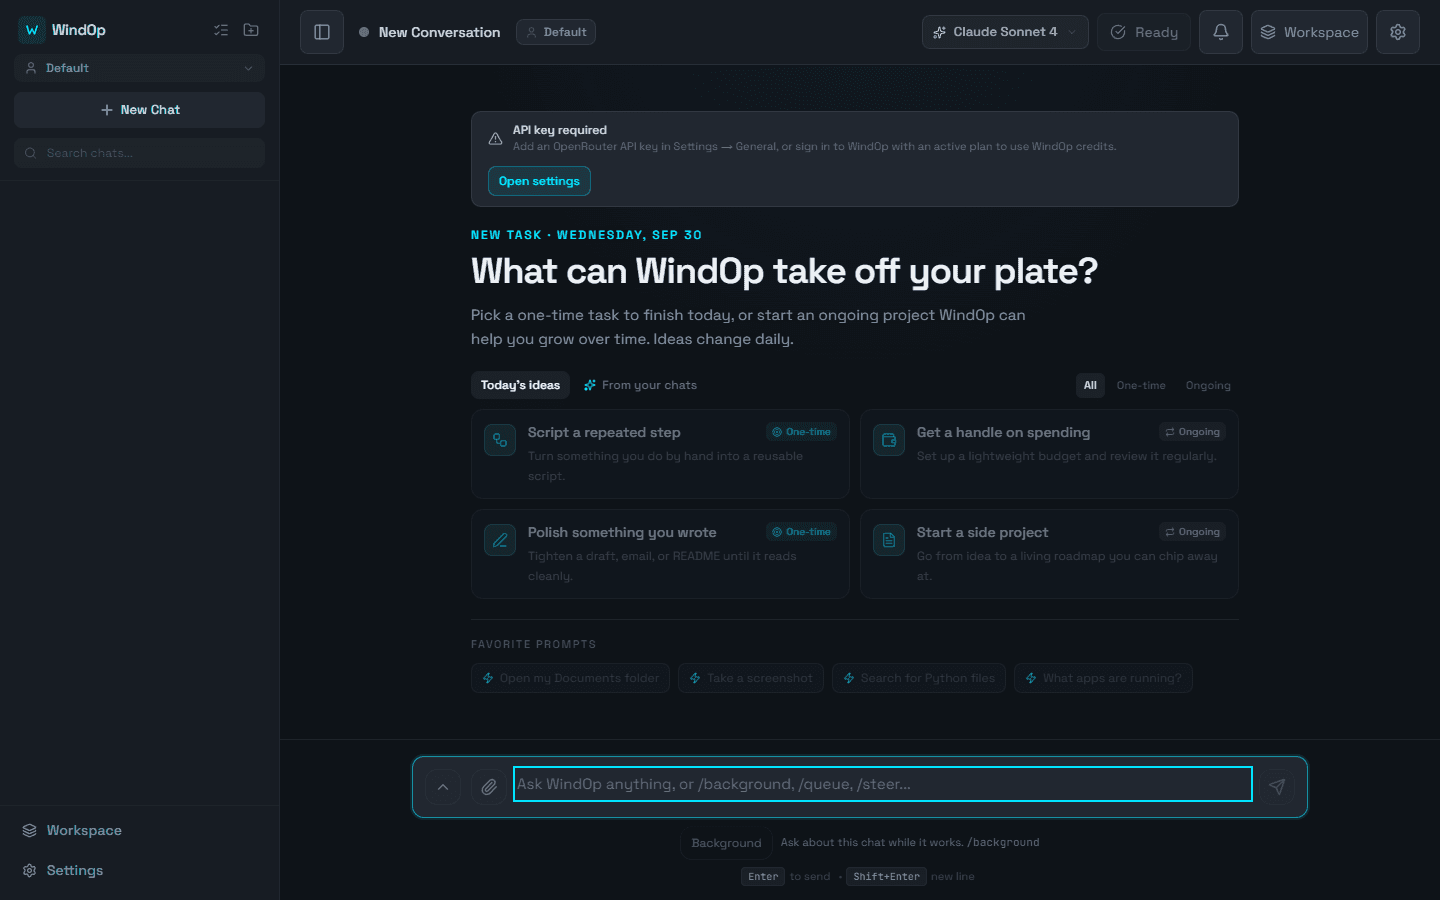Open the task list icon in sidebar header
The height and width of the screenshot is (900, 1440).
tap(221, 30)
